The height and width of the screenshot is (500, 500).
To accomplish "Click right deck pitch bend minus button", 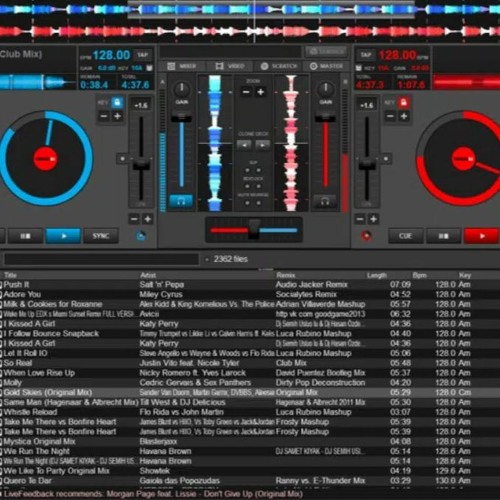I will [360, 219].
